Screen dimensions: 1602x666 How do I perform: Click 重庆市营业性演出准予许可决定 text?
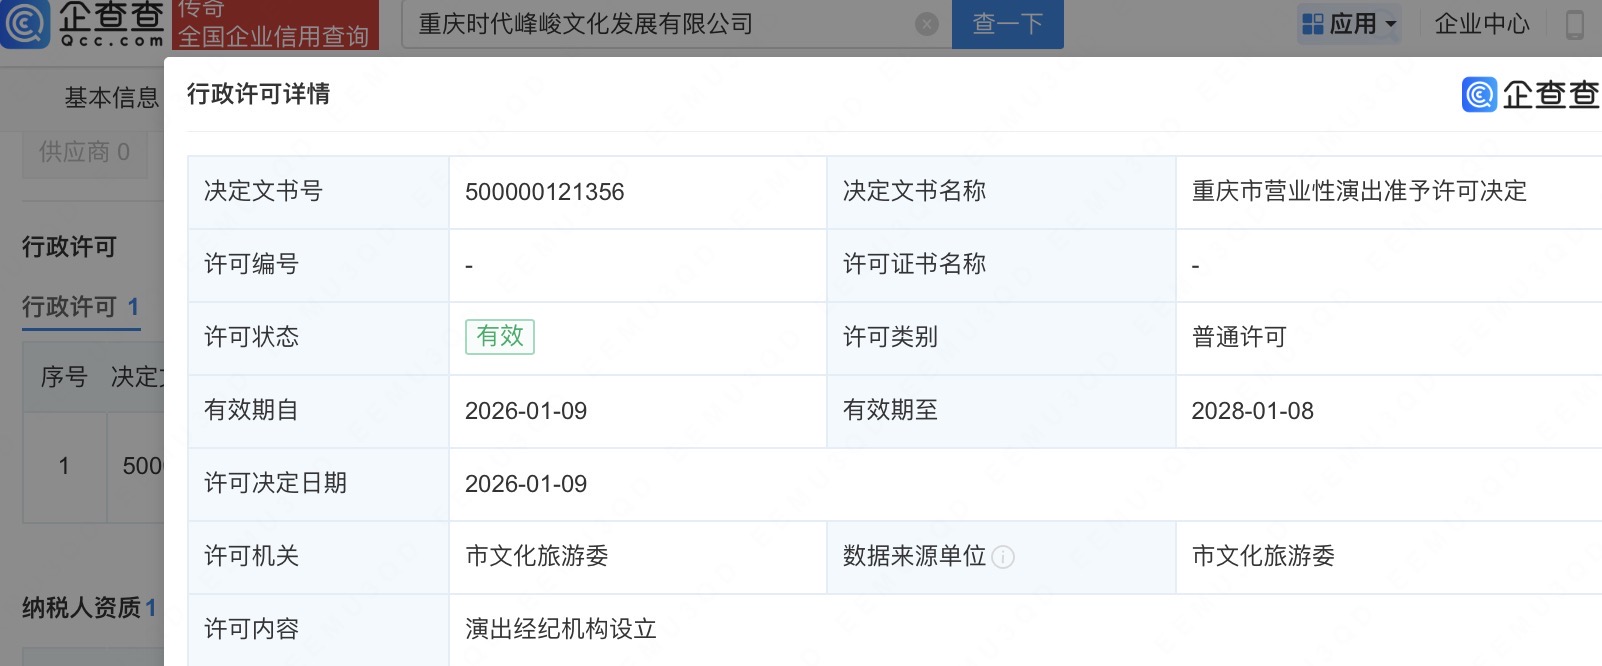[x=1359, y=191]
